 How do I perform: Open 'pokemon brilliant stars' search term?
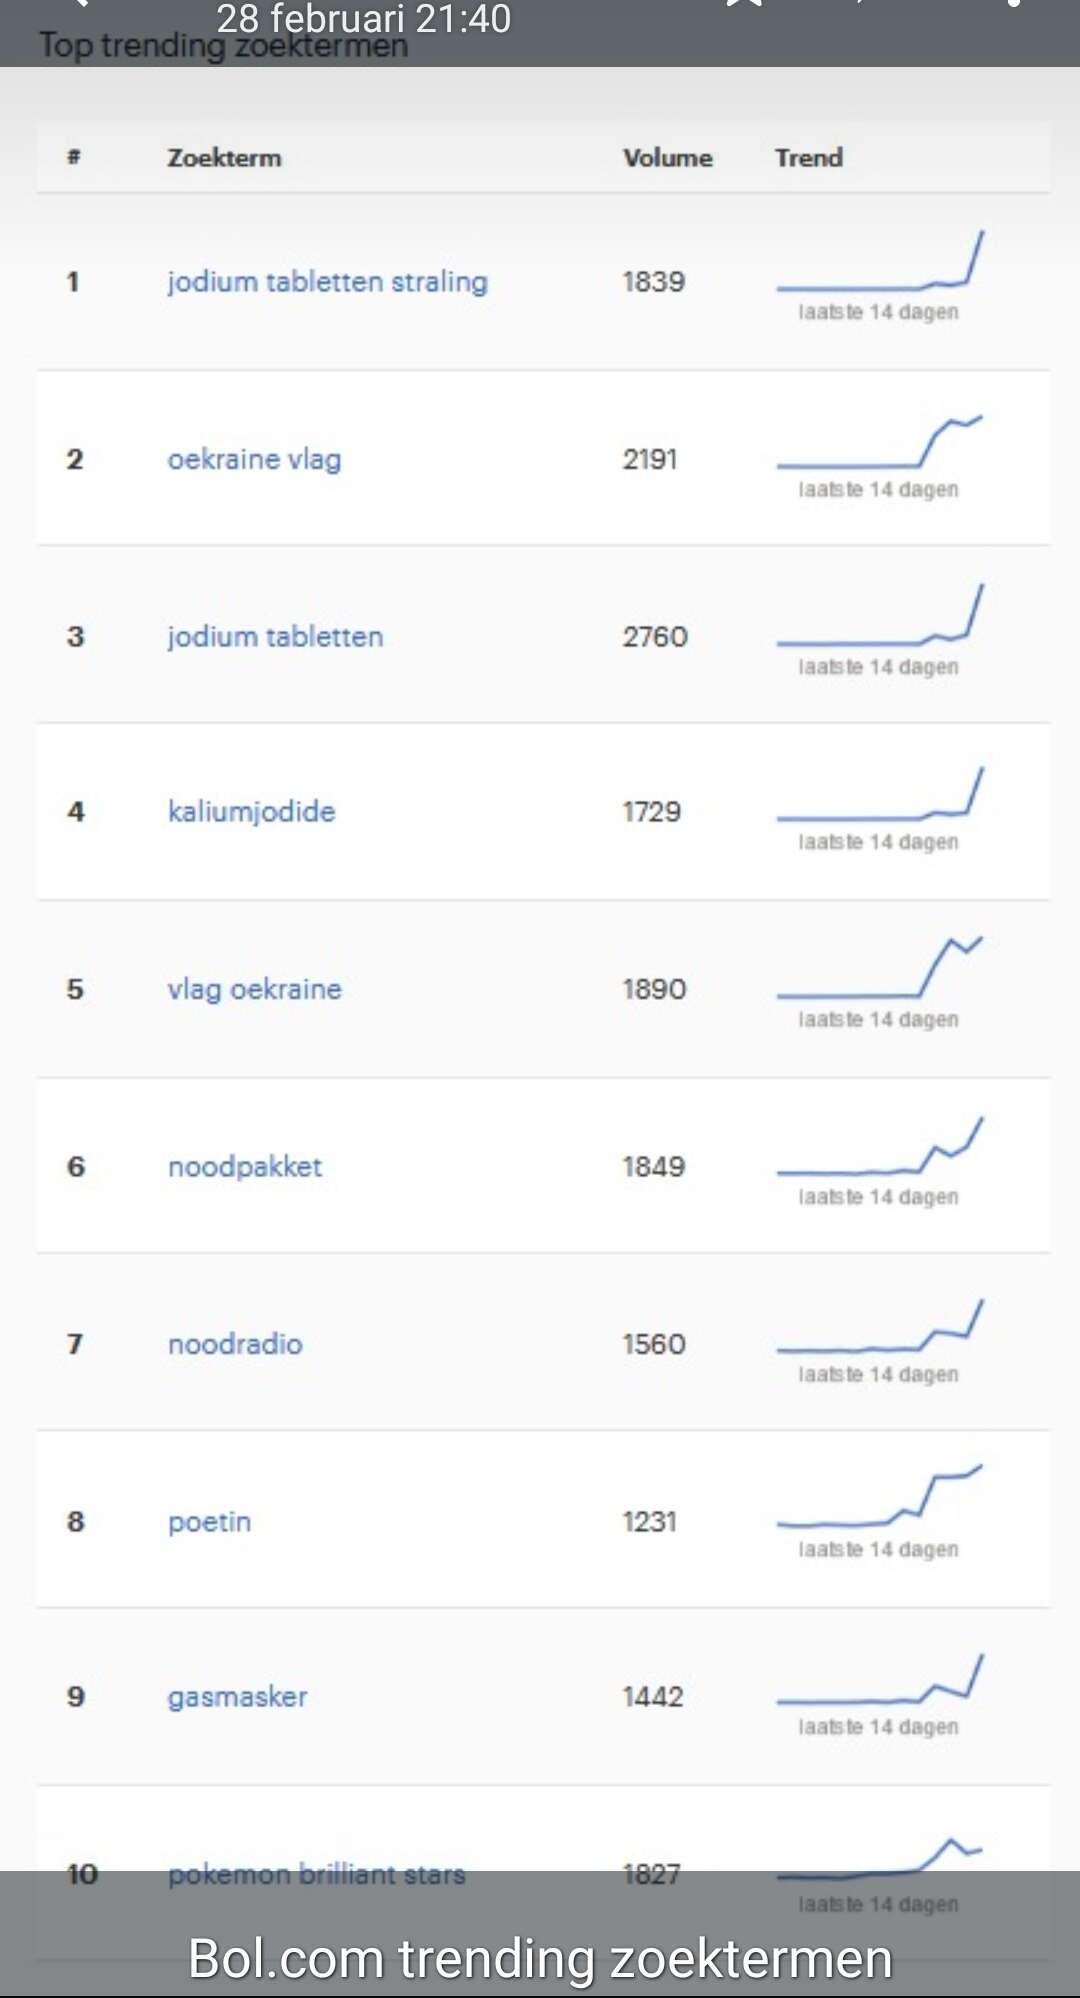316,1874
